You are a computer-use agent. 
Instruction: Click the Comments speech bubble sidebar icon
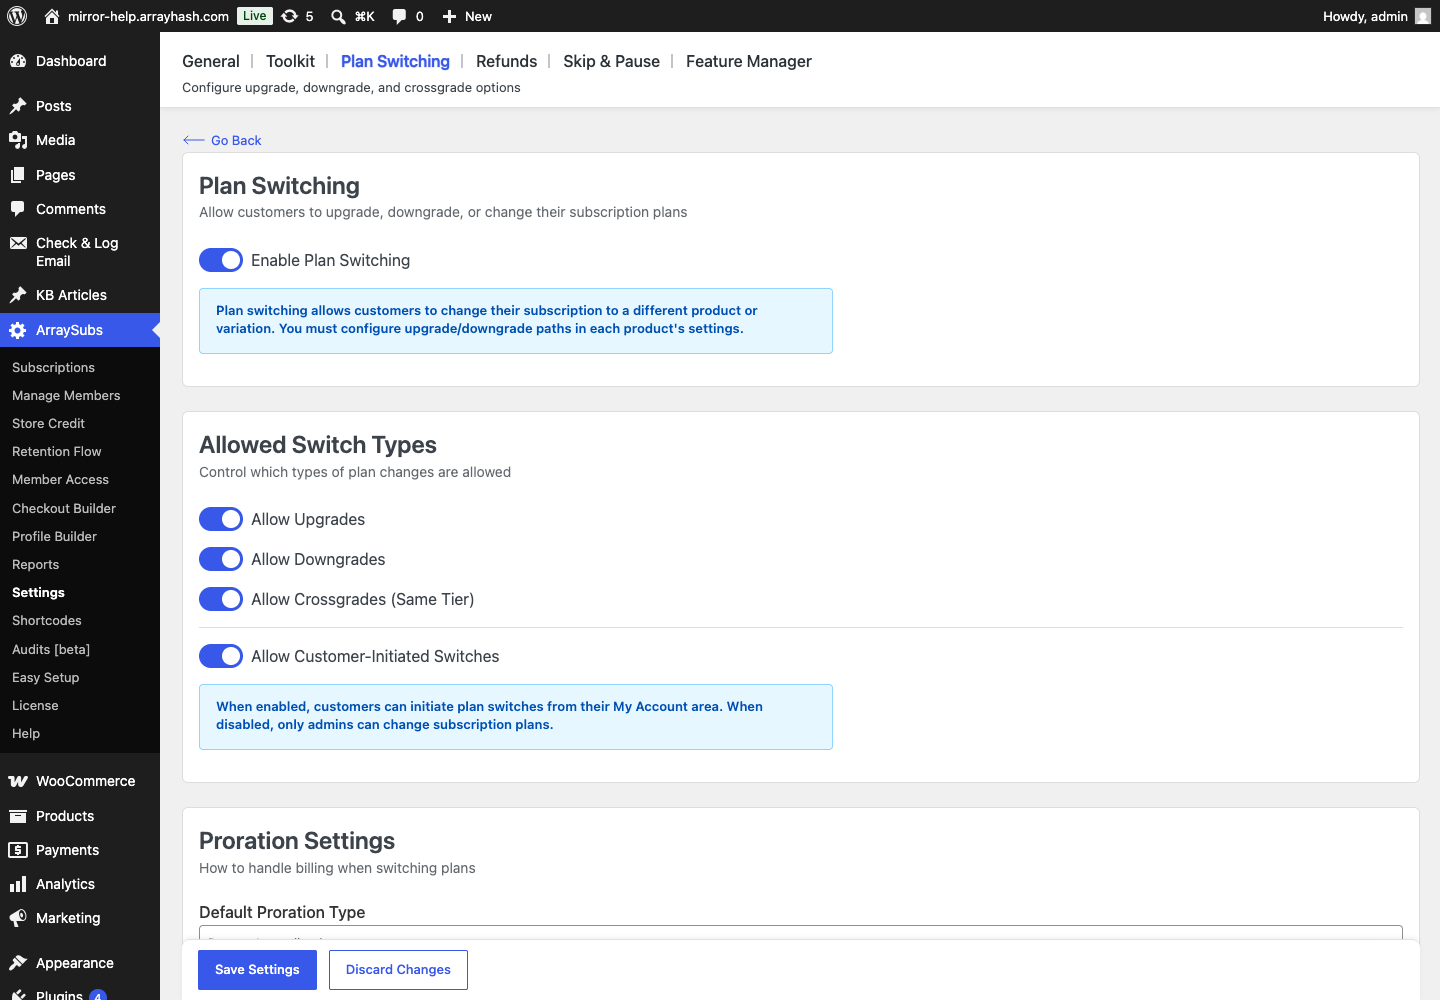click(x=18, y=209)
